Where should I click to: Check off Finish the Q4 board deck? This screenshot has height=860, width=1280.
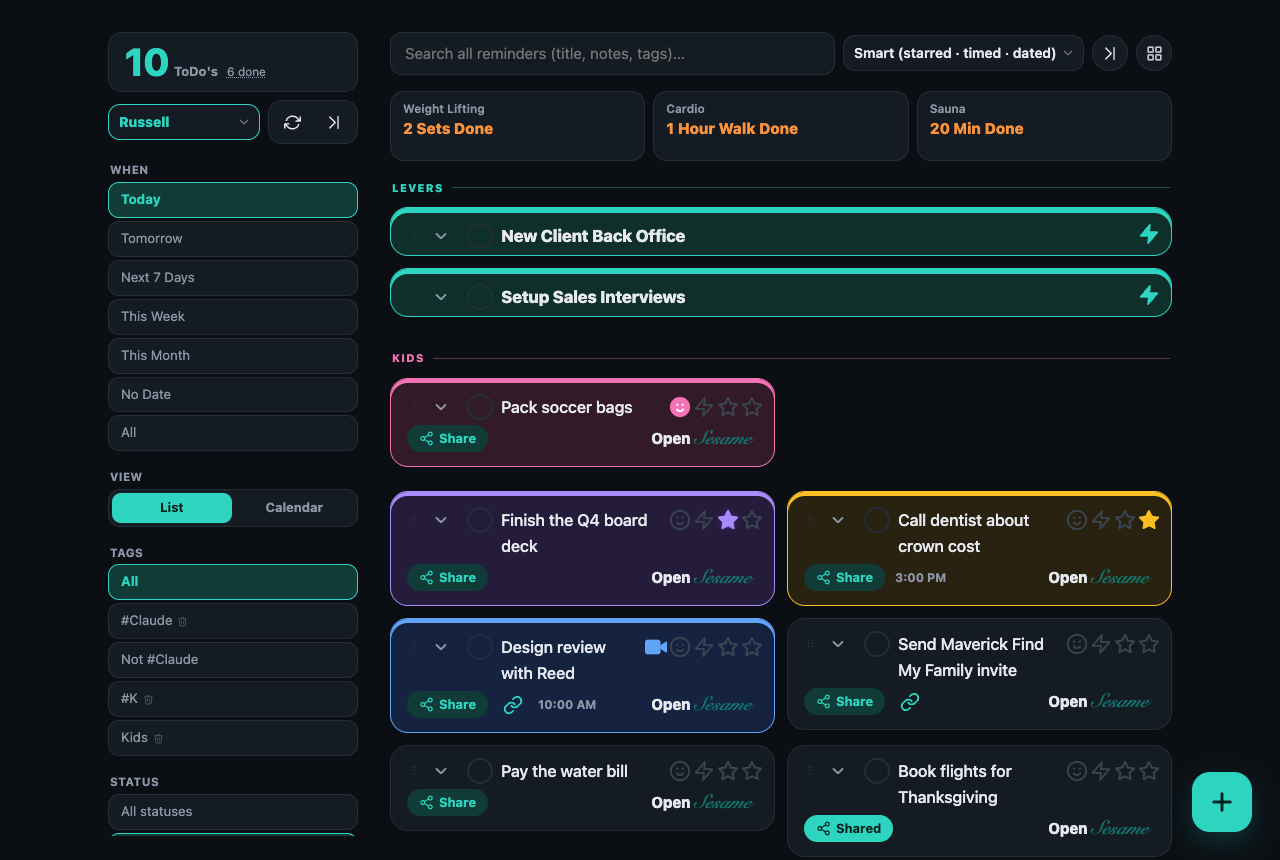[x=480, y=520]
